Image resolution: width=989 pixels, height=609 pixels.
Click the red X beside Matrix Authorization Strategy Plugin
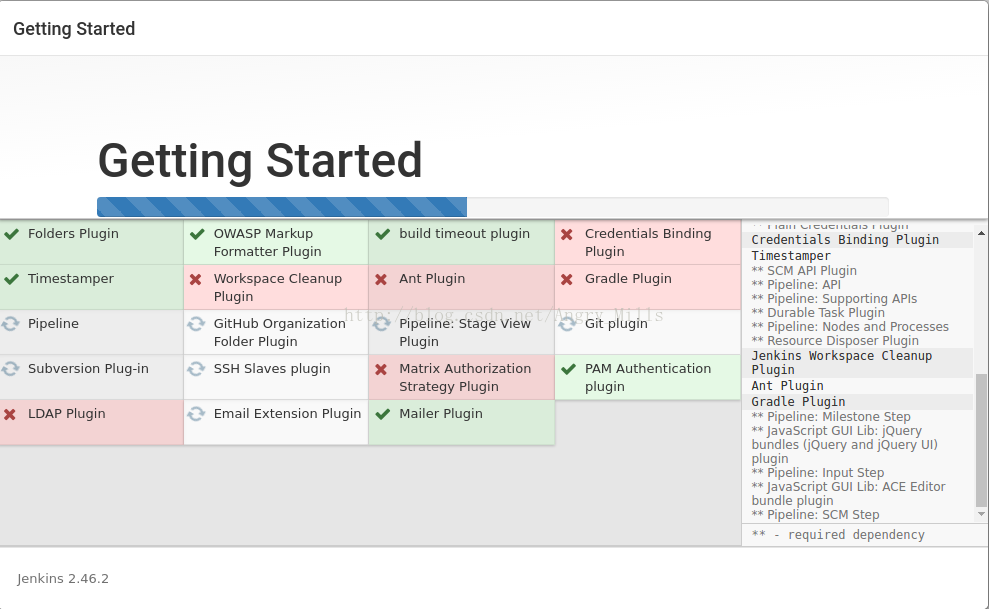click(x=381, y=369)
